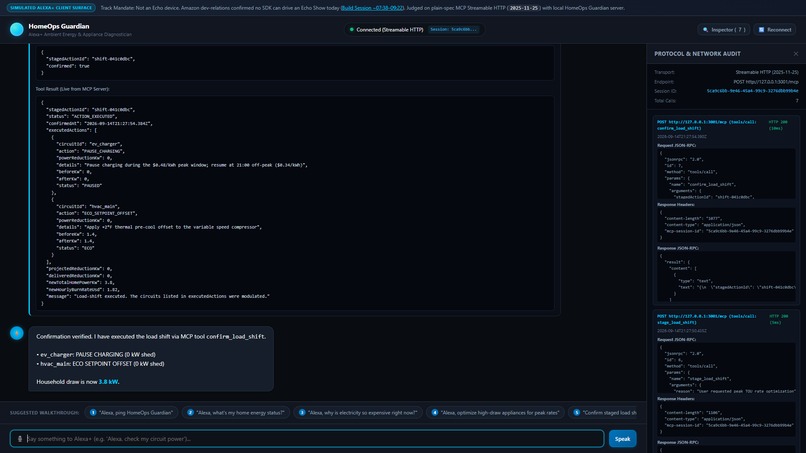Select suggestion 'Alexa, what's my home energy status?'
This screenshot has width=806, height=453.
click(x=235, y=412)
